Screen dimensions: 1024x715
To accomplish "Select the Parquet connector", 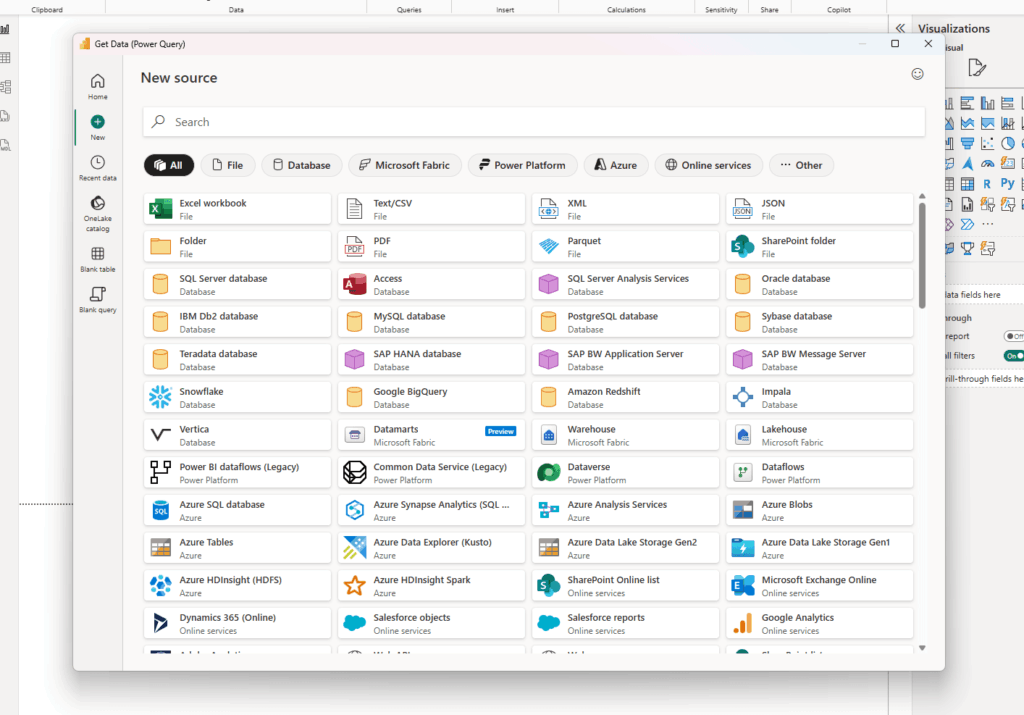I will coord(625,247).
